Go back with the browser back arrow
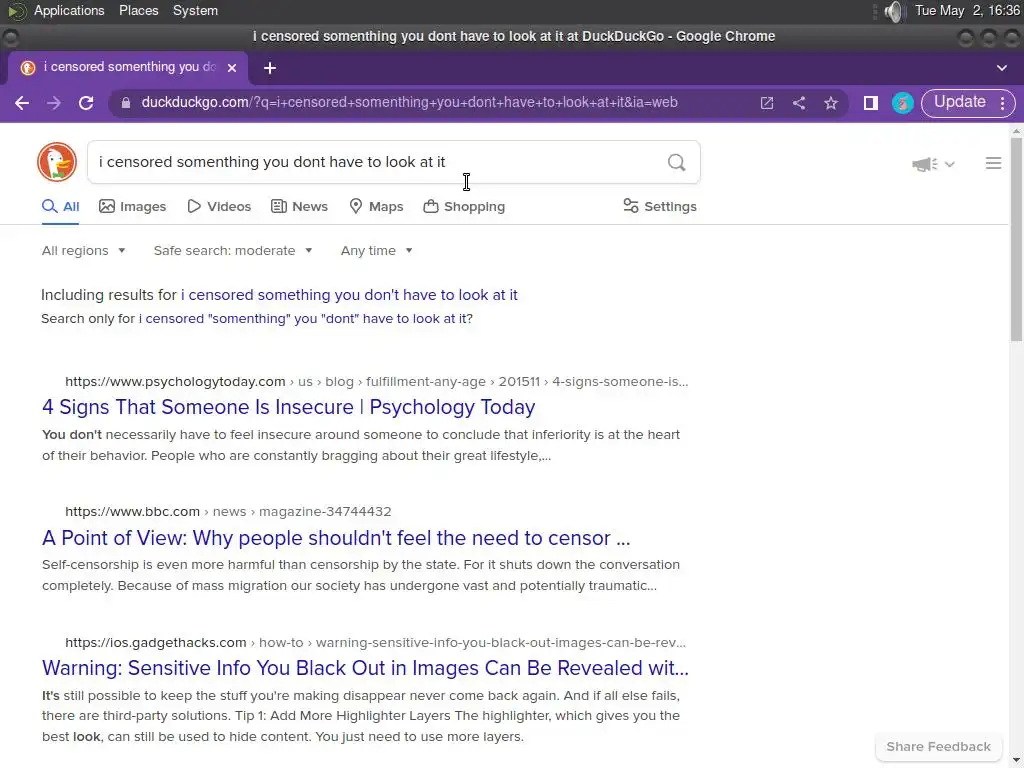Screen dimensions: 1024x768 22,103
